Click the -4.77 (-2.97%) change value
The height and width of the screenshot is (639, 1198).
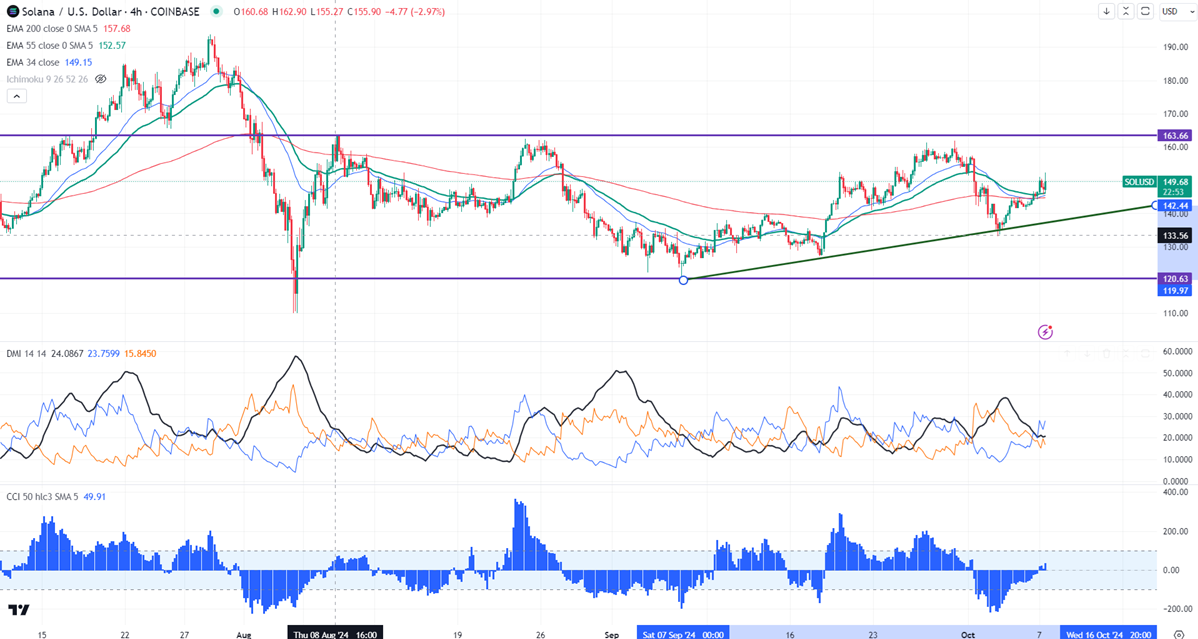pos(415,11)
